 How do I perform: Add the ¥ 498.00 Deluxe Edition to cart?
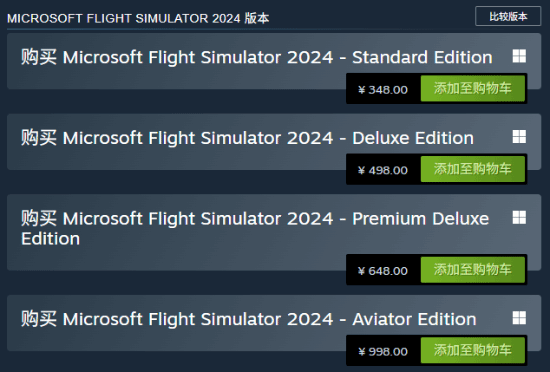pos(472,169)
